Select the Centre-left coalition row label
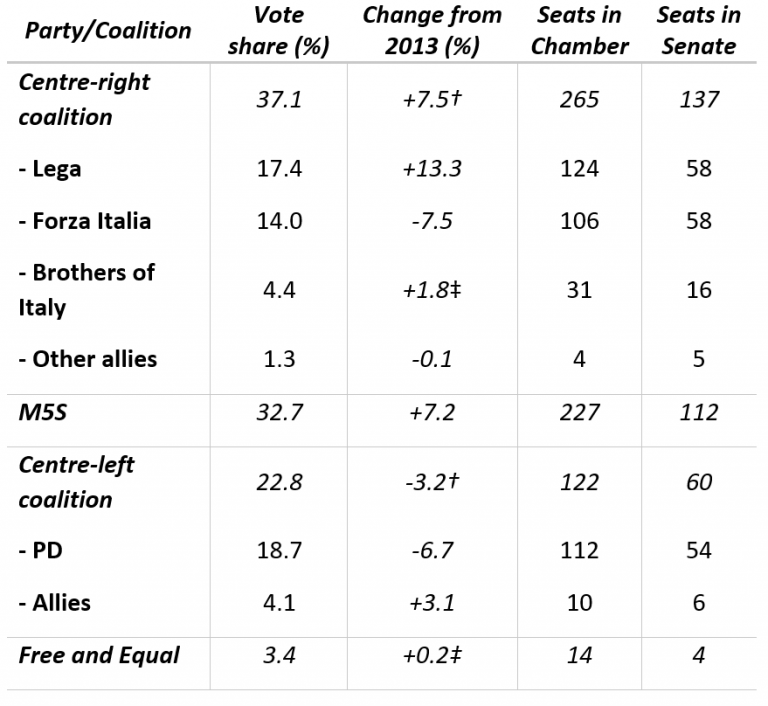 coord(76,481)
